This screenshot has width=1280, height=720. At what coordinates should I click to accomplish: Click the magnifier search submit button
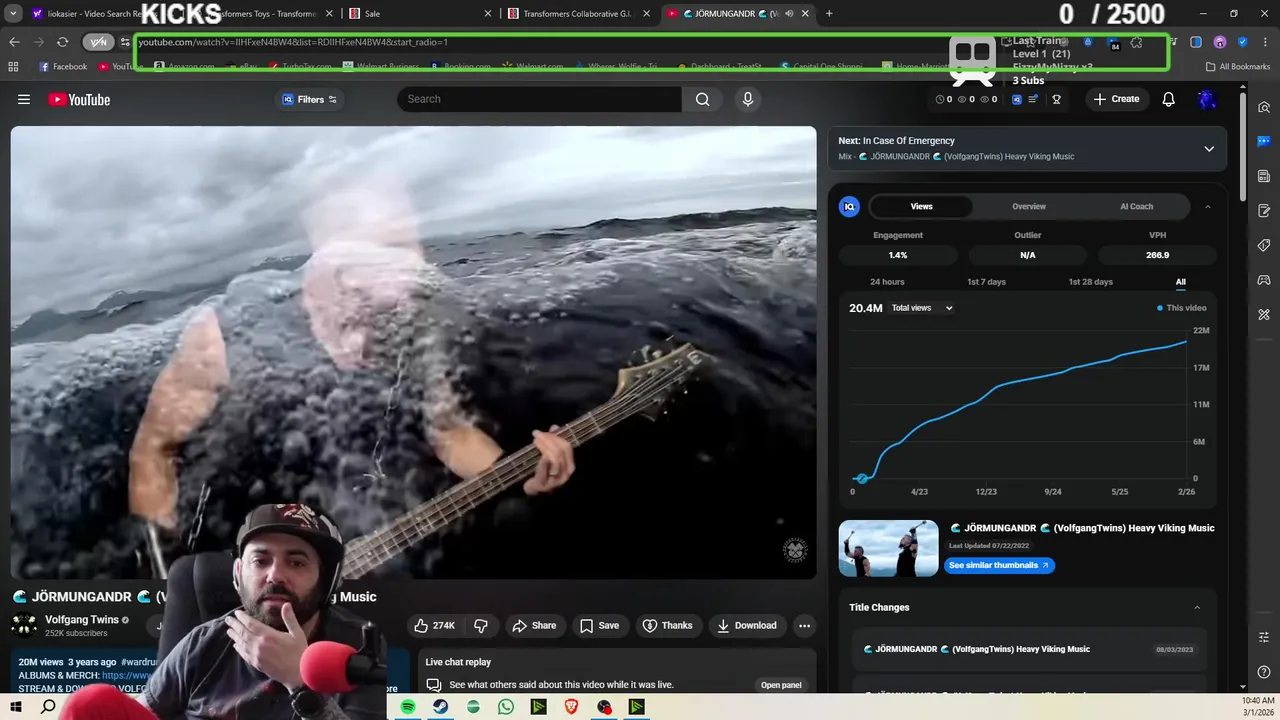click(703, 99)
